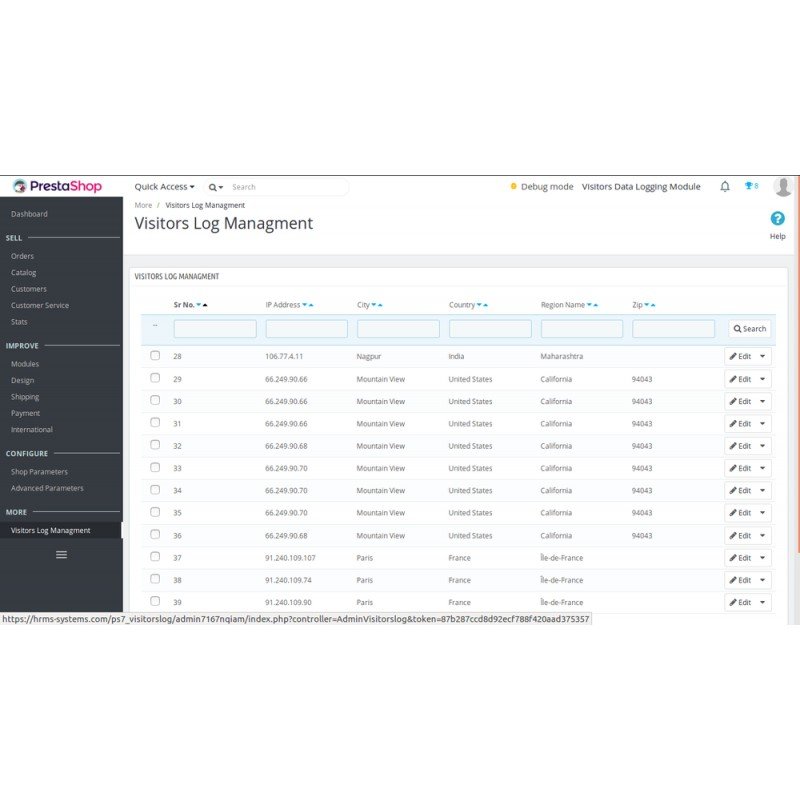Edit row 36 entry
800x800 pixels.
[x=740, y=535]
